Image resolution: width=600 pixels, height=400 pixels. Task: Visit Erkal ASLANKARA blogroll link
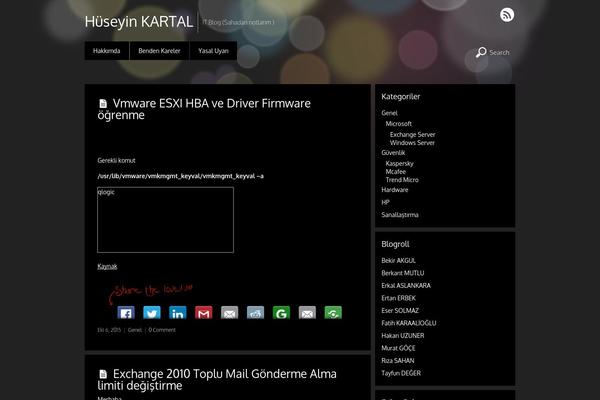tap(406, 286)
